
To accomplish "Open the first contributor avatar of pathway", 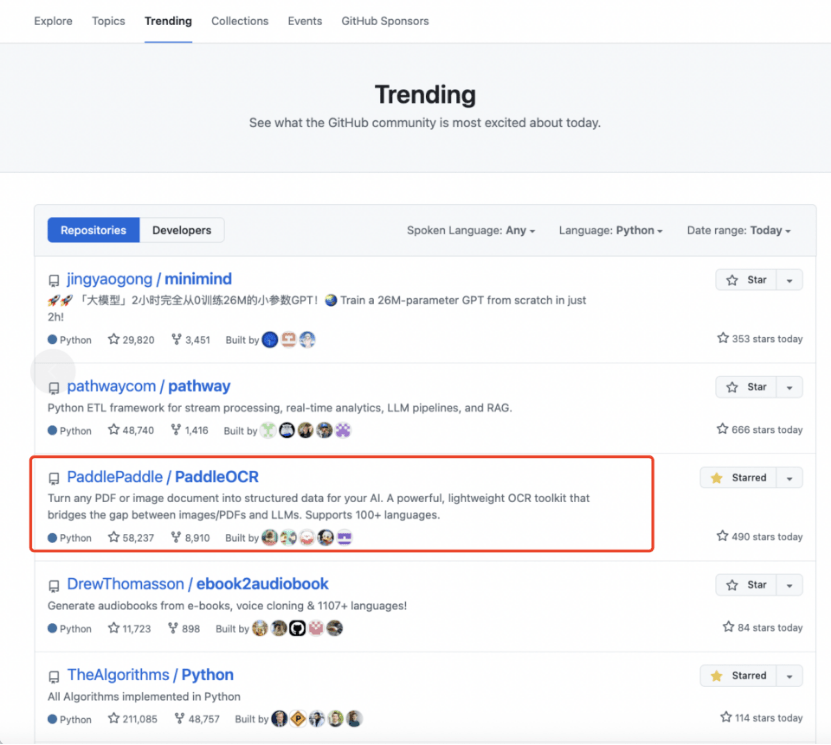I will pos(268,430).
